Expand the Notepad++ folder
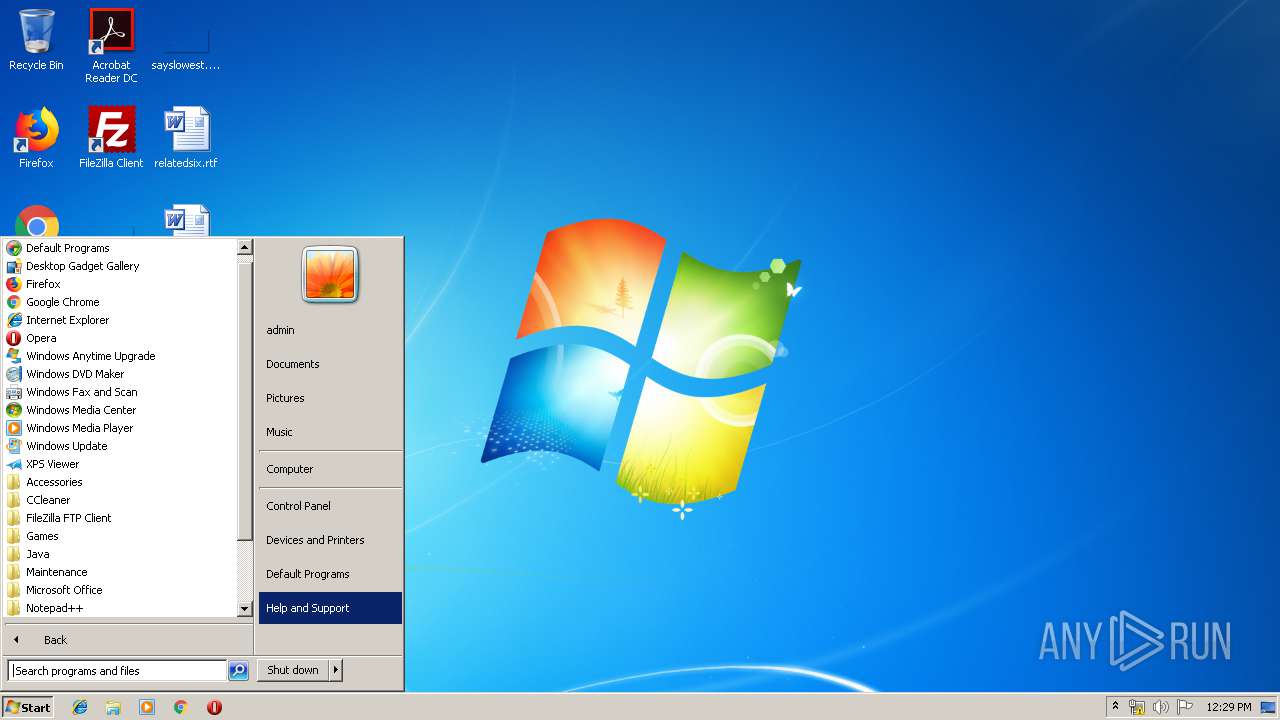The width and height of the screenshot is (1280, 720). [122, 608]
